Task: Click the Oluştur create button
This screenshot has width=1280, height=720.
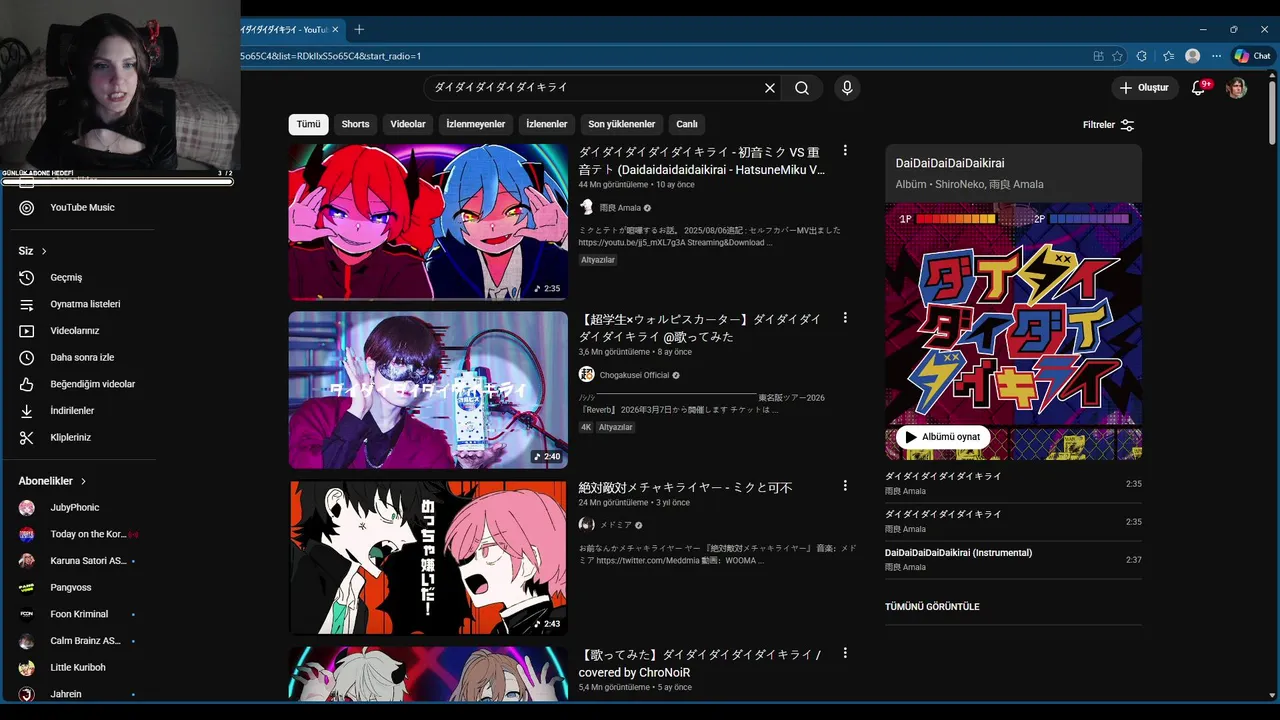Action: point(1144,88)
